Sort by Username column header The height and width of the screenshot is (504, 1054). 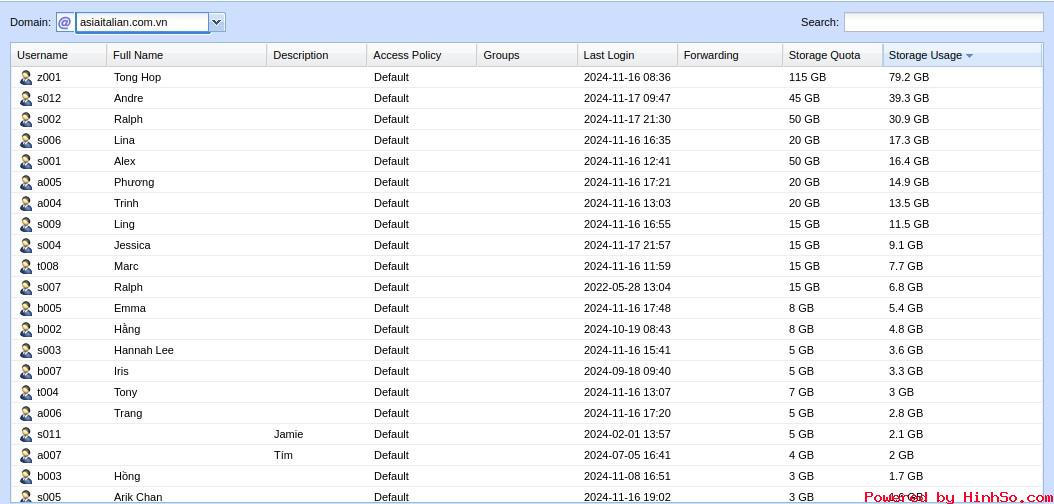[x=58, y=55]
